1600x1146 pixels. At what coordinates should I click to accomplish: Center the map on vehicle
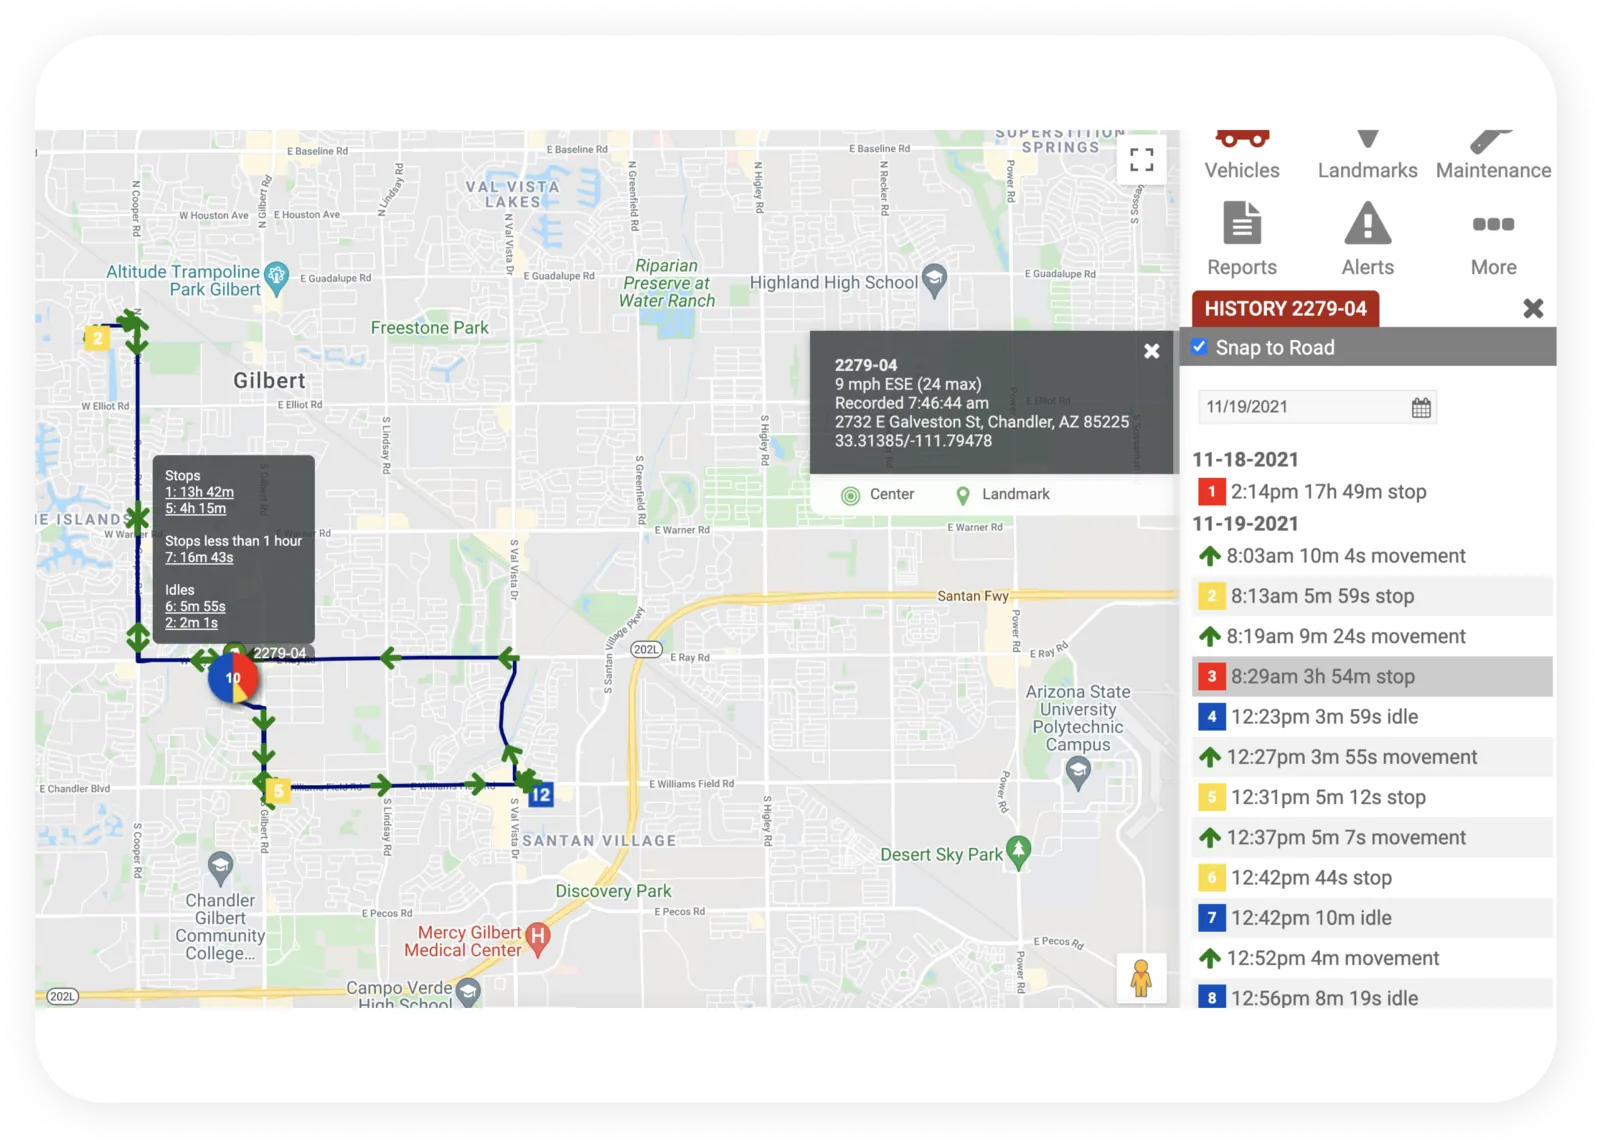[x=878, y=495]
